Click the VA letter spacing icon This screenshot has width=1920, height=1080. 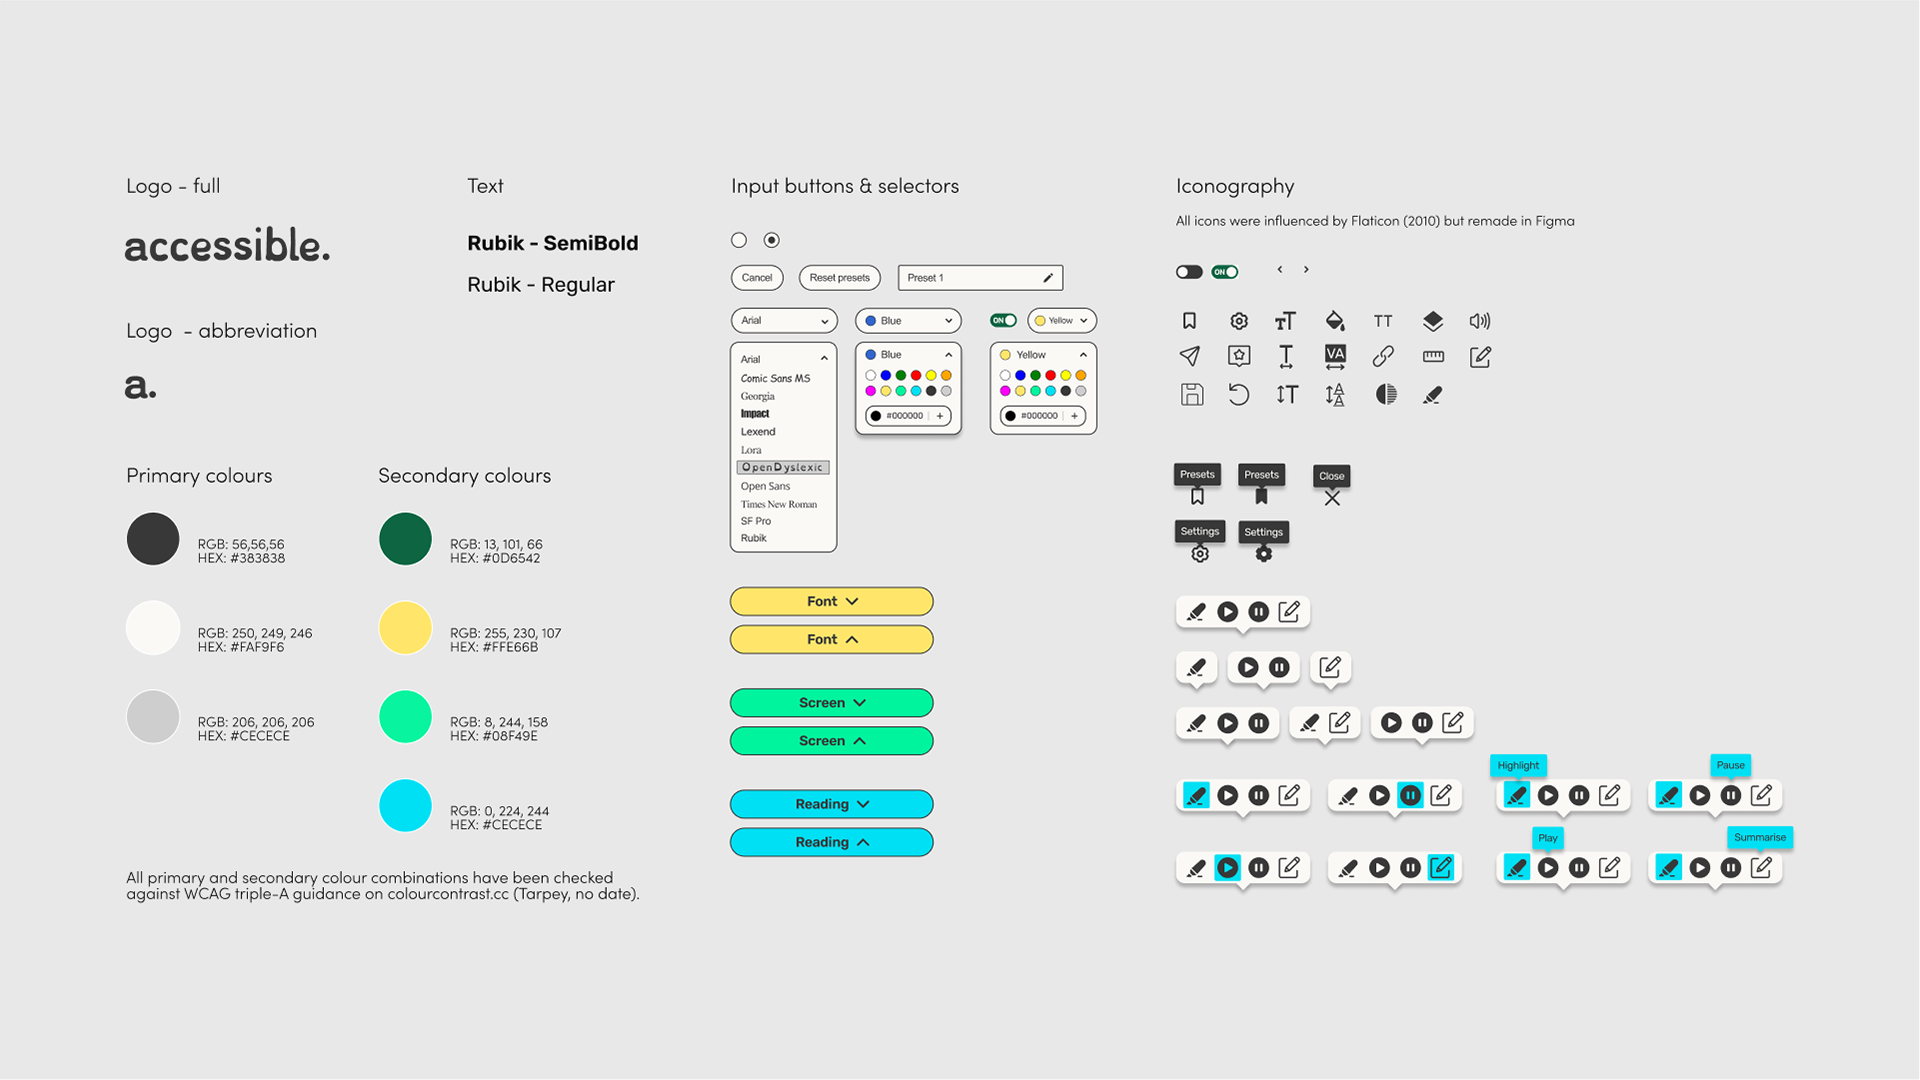[x=1335, y=357]
